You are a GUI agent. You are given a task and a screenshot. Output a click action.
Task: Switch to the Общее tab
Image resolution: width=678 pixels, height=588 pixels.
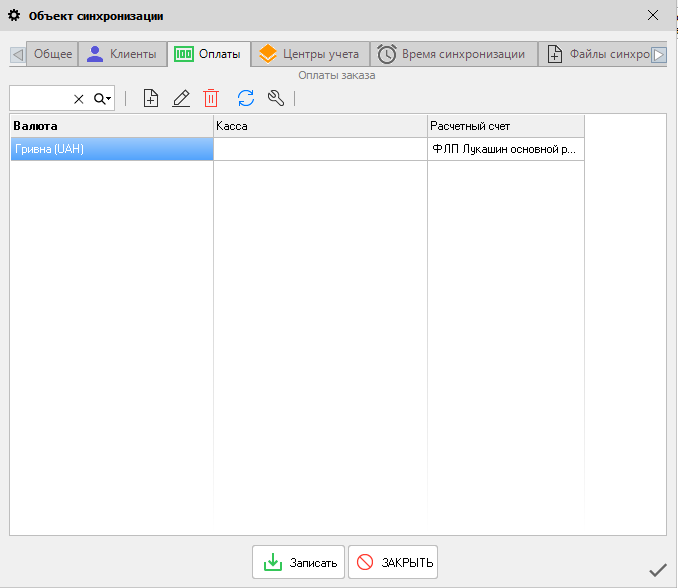[52, 54]
